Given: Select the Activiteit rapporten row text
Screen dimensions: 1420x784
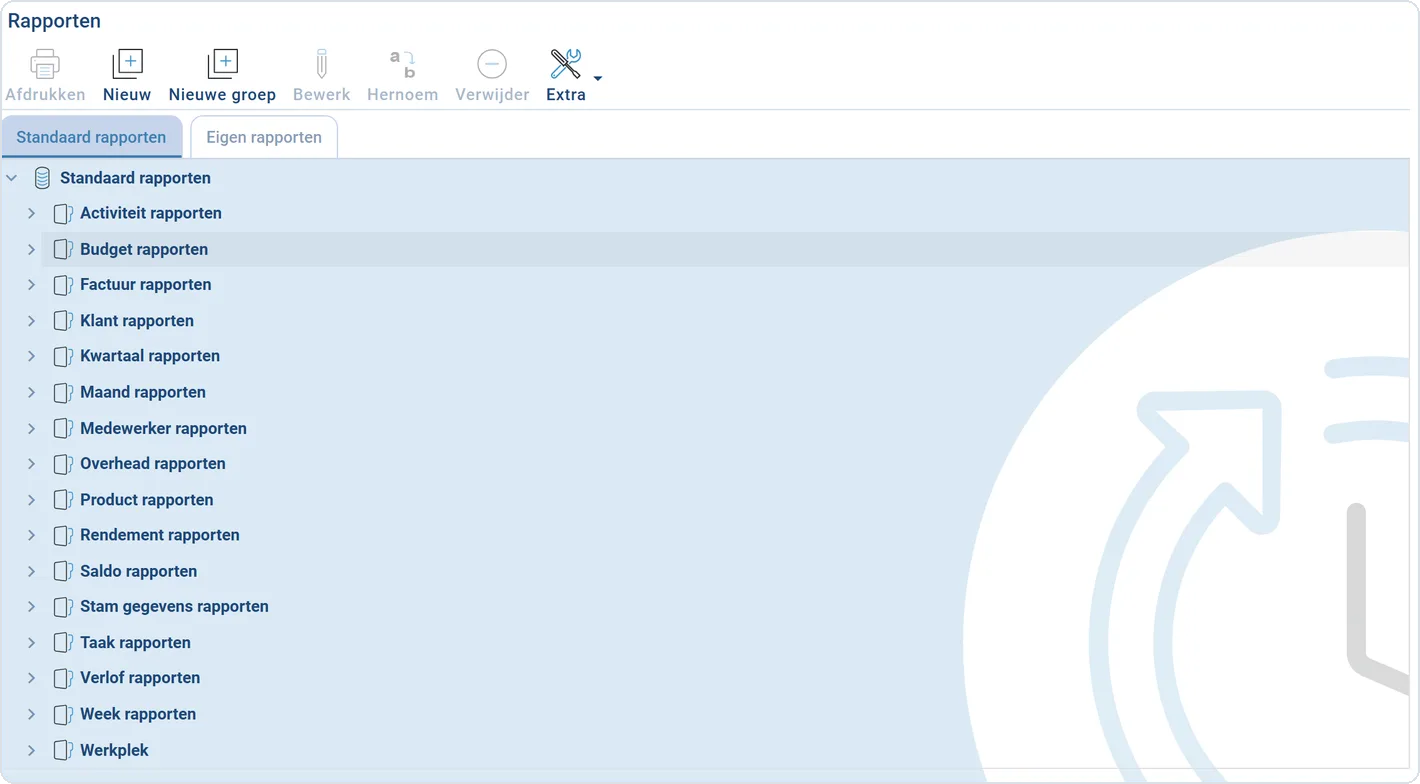Looking at the screenshot, I should click(151, 213).
